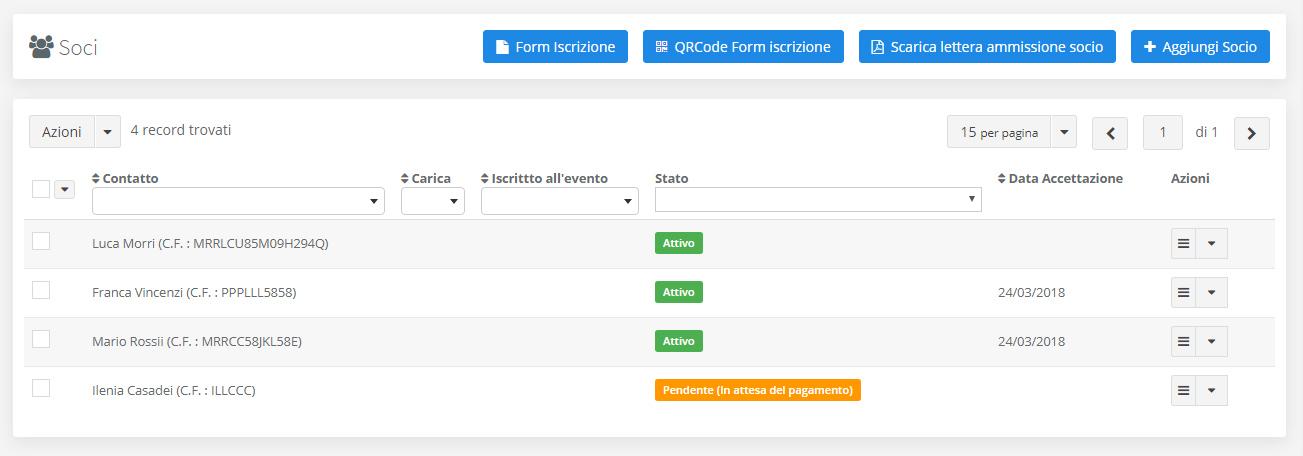
Task: Sort by Contatto column arrows
Action: click(96, 179)
